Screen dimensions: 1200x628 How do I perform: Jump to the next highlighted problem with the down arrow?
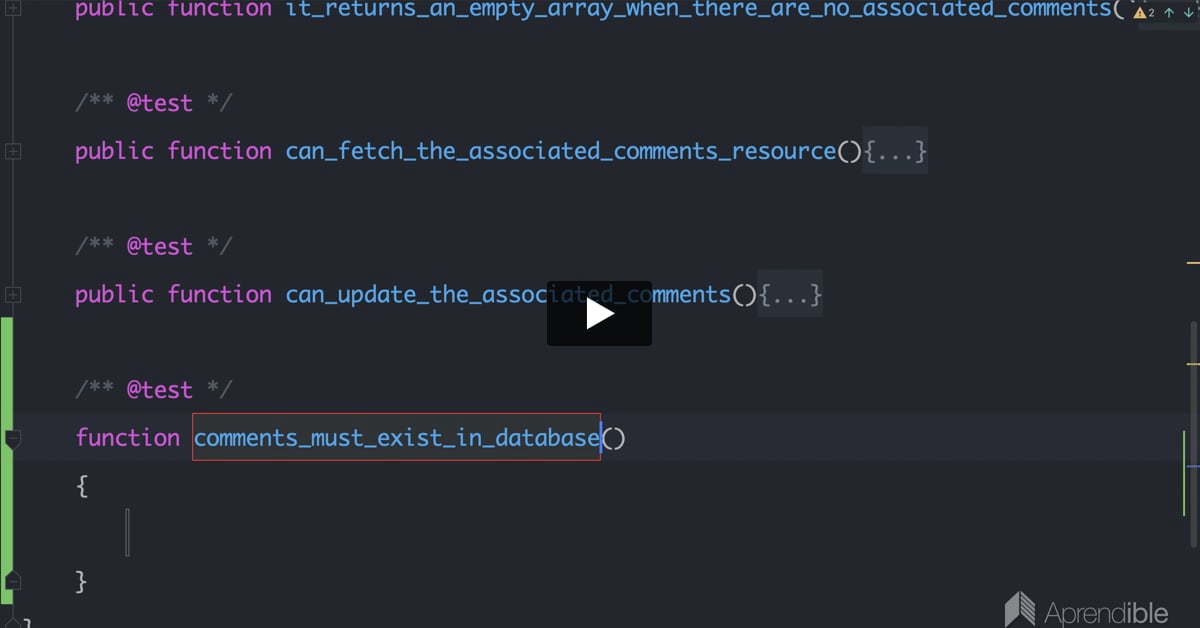click(1188, 13)
